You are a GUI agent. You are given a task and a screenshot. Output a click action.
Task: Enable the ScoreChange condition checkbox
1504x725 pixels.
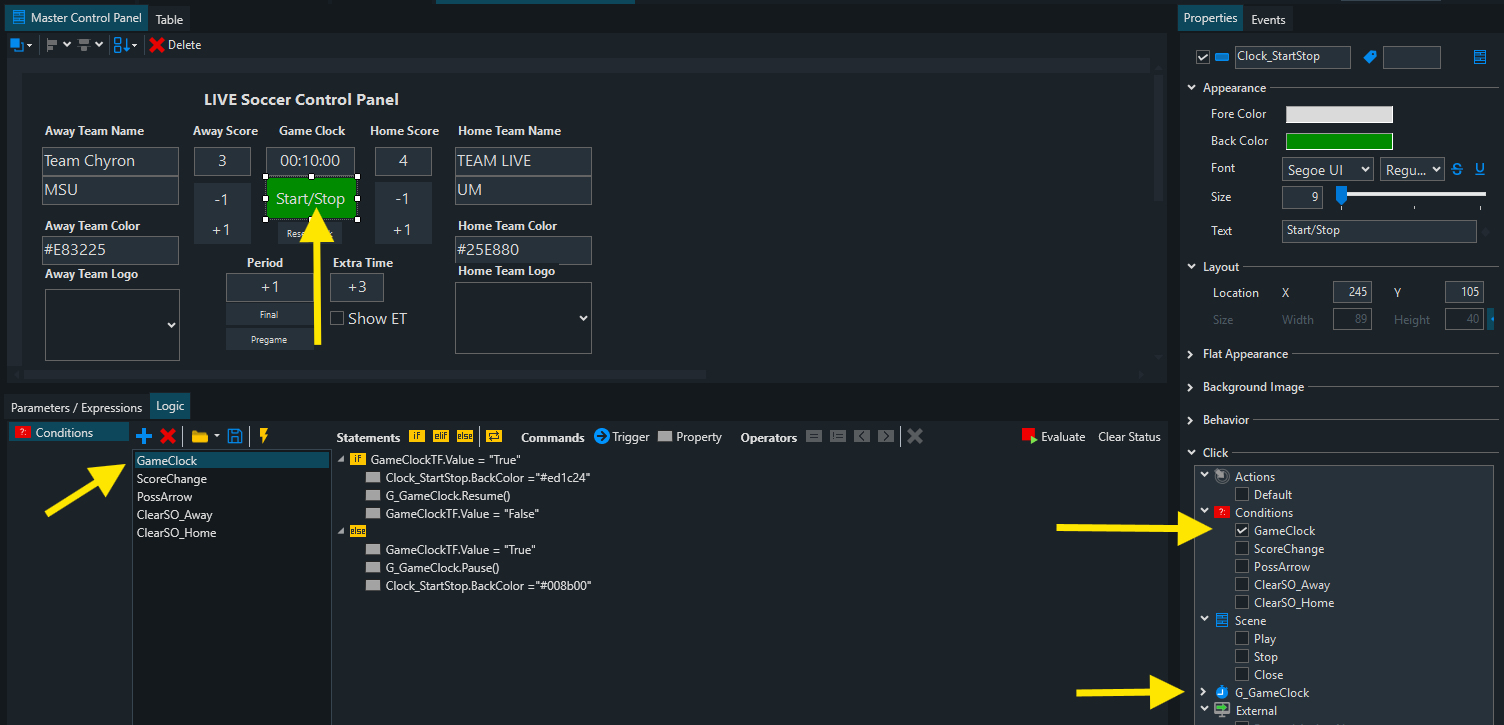click(1242, 549)
